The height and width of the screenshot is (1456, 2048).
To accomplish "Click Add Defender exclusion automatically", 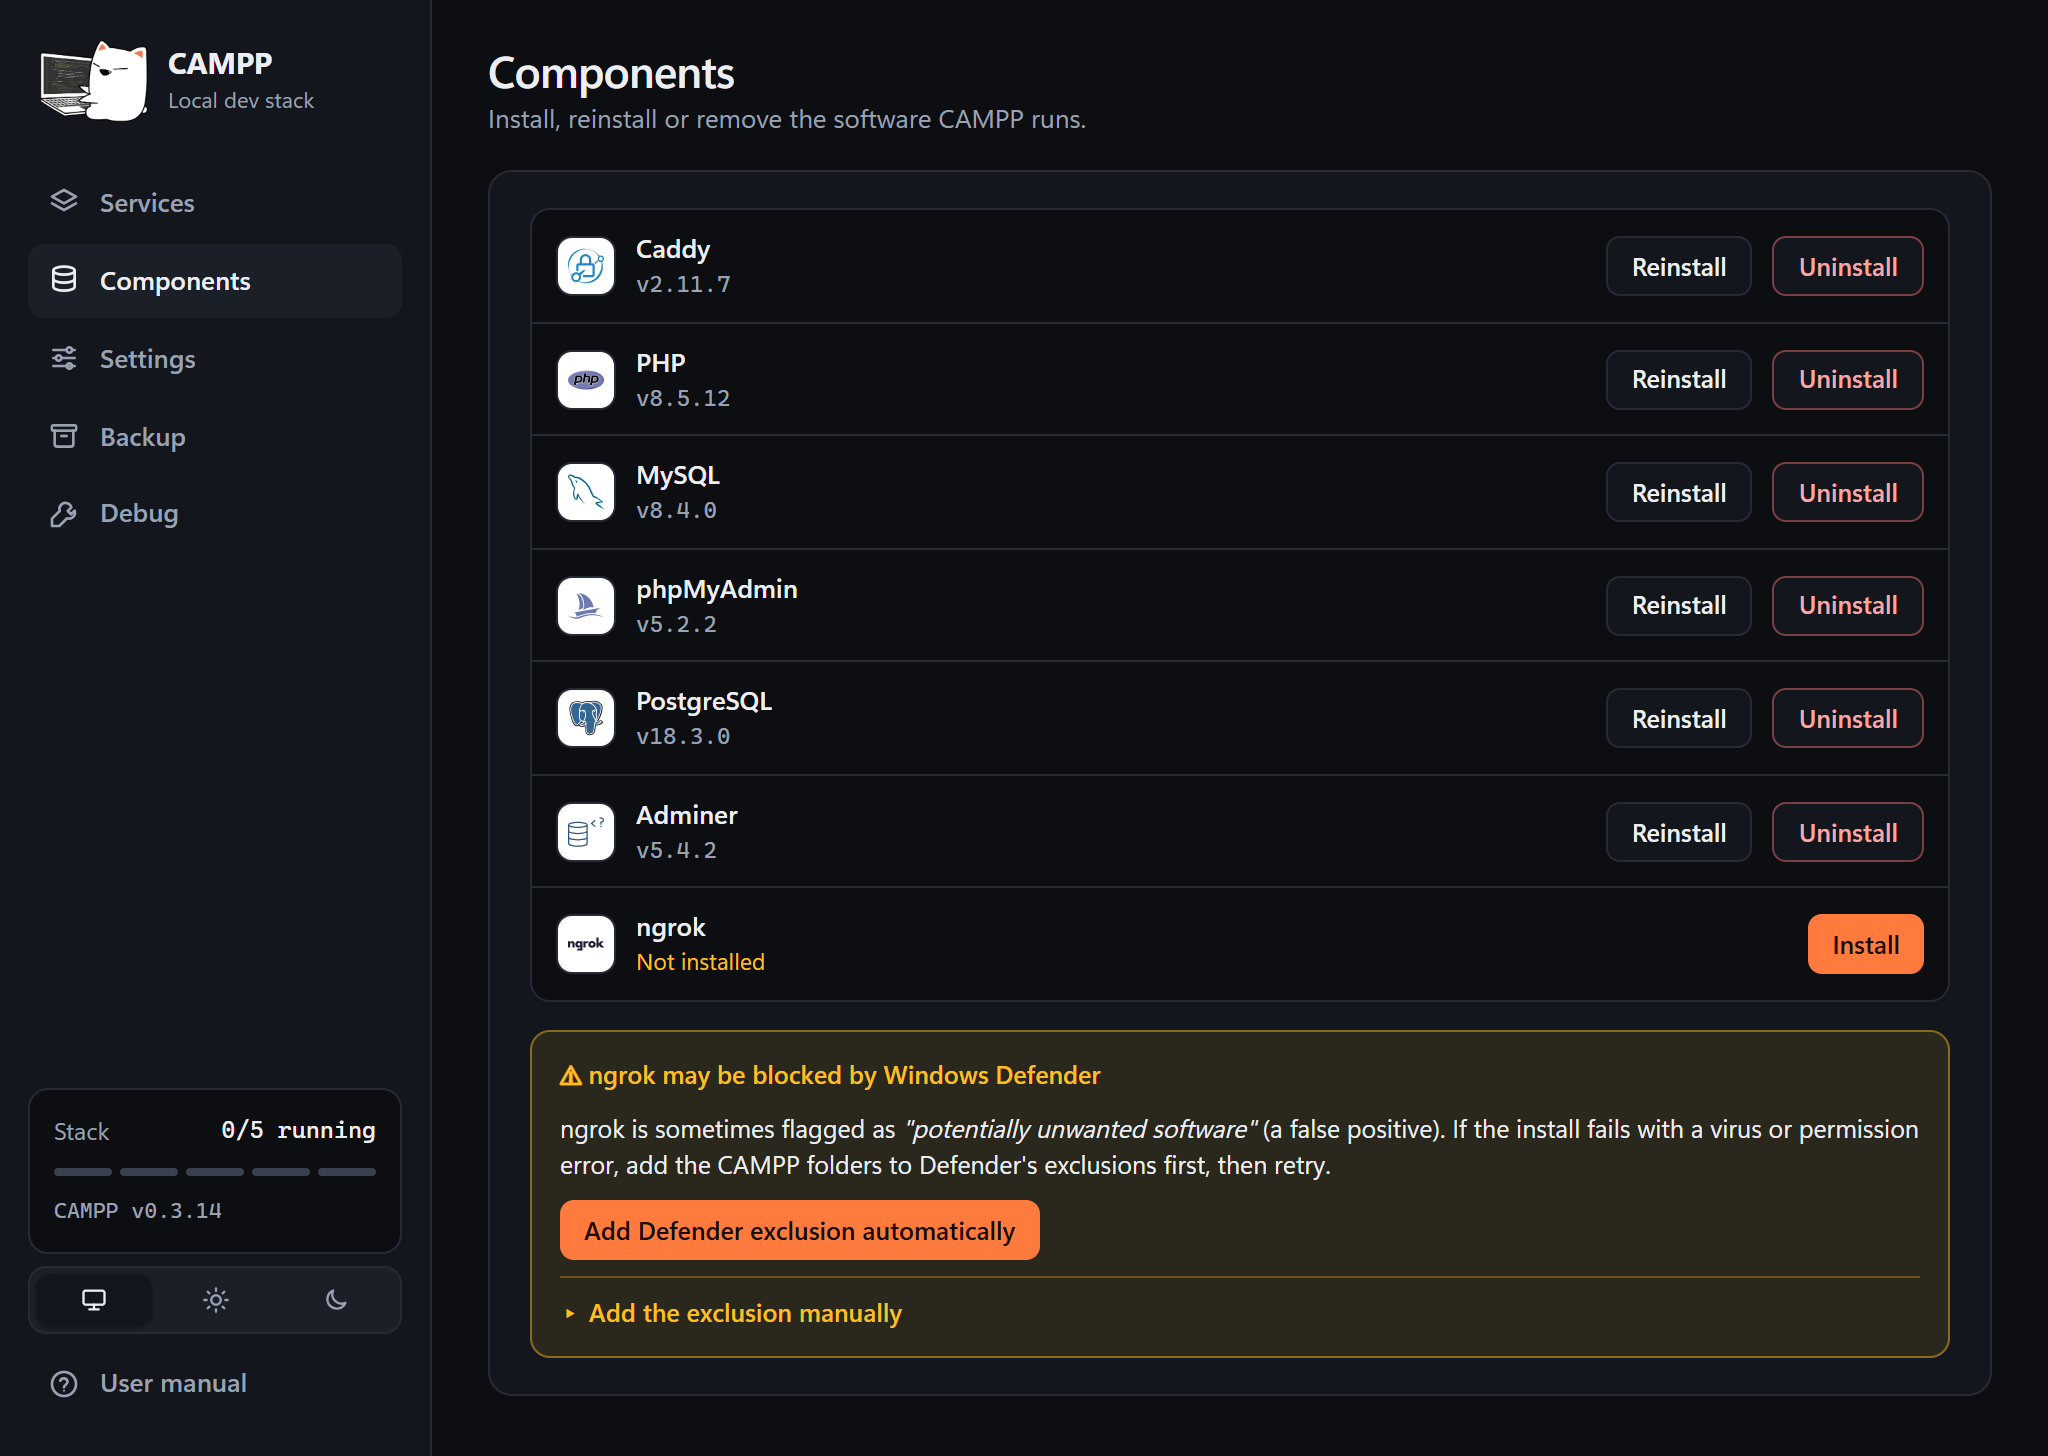I will [x=800, y=1230].
